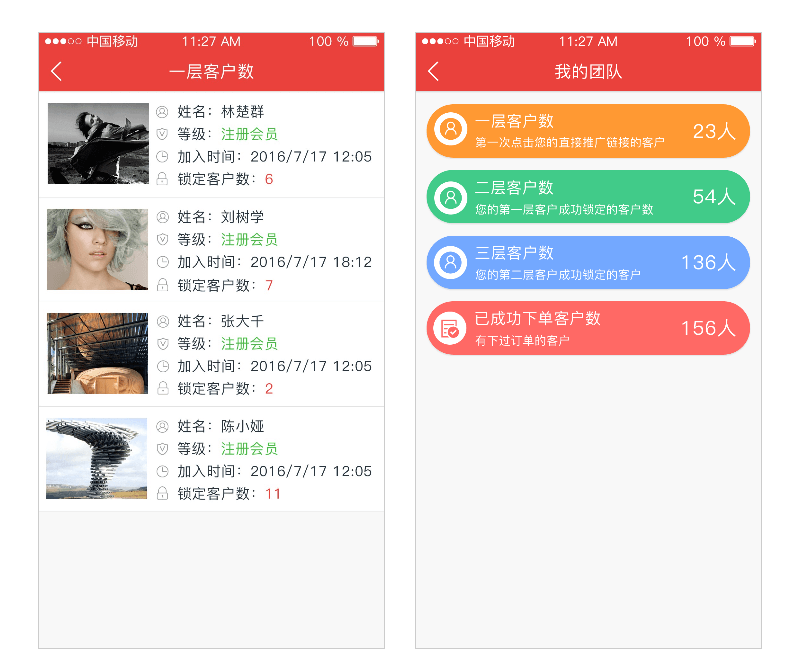Click battery icon in 我的团队 status bar
The height and width of the screenshot is (651, 800).
coord(743,41)
